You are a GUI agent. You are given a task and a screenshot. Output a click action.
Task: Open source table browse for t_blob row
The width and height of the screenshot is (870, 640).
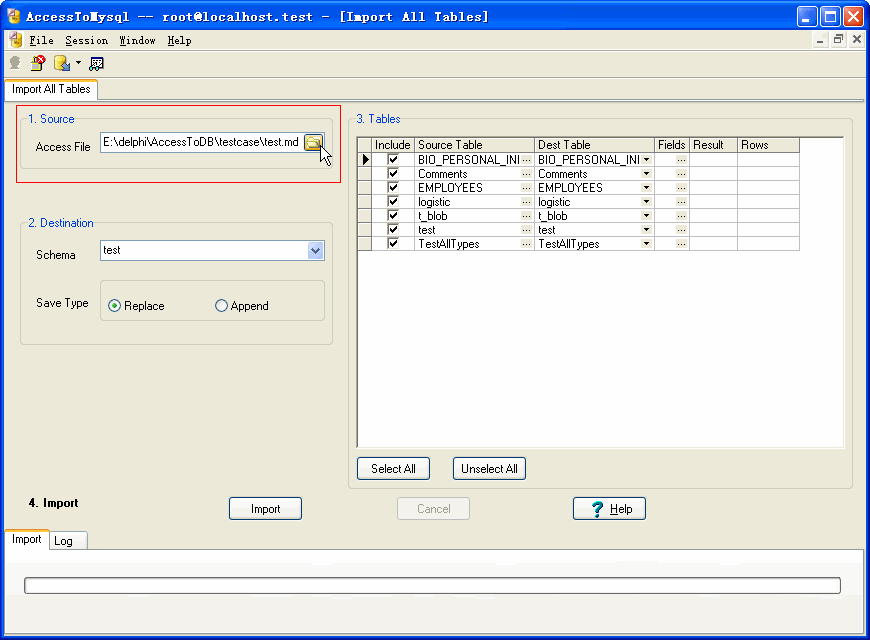click(526, 216)
